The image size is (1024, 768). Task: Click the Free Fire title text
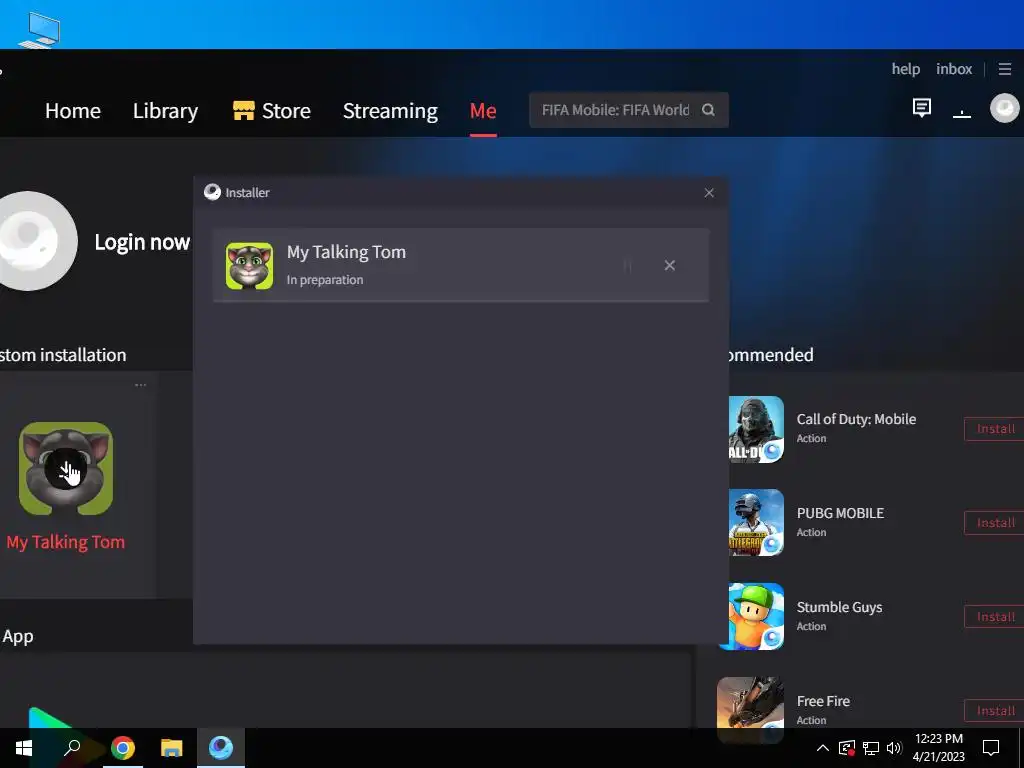point(823,701)
